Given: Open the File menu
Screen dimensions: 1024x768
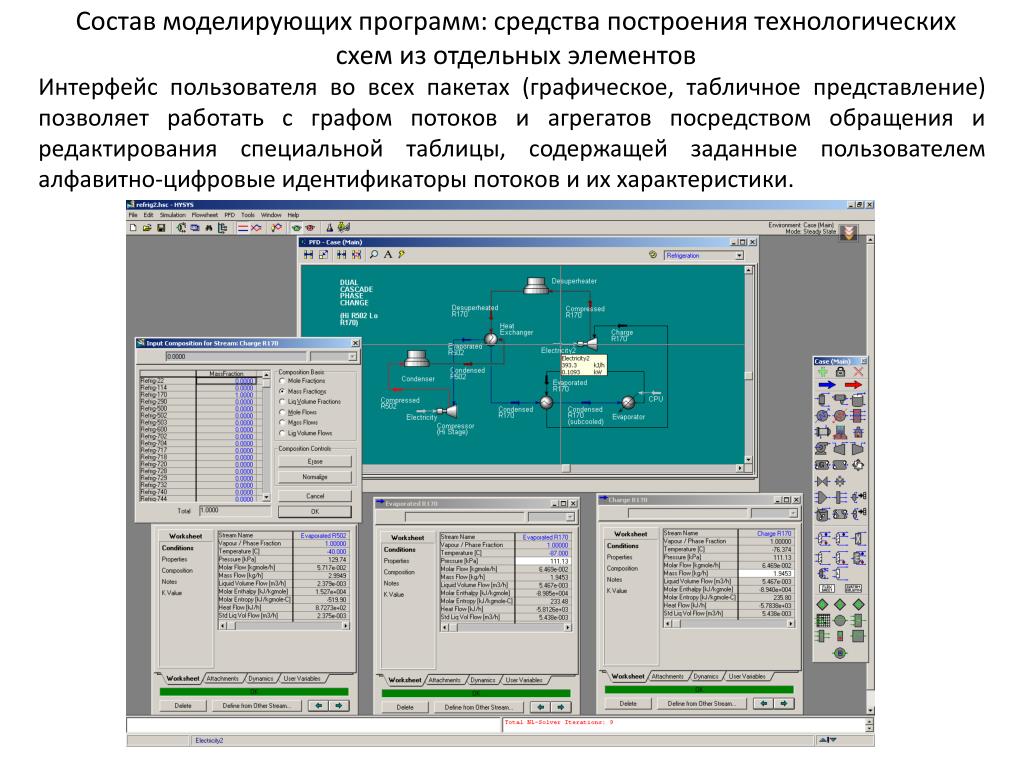Looking at the screenshot, I should (x=133, y=215).
